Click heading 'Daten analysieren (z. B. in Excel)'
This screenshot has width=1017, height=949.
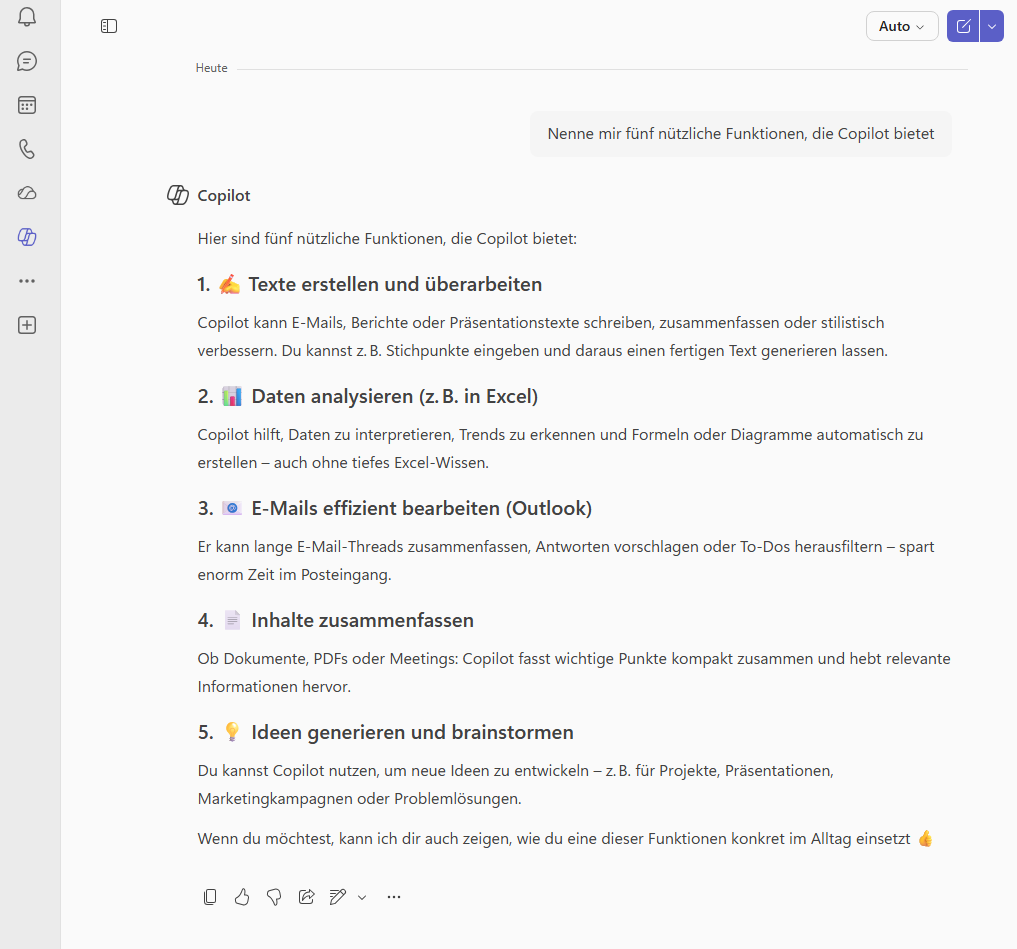[x=395, y=396]
